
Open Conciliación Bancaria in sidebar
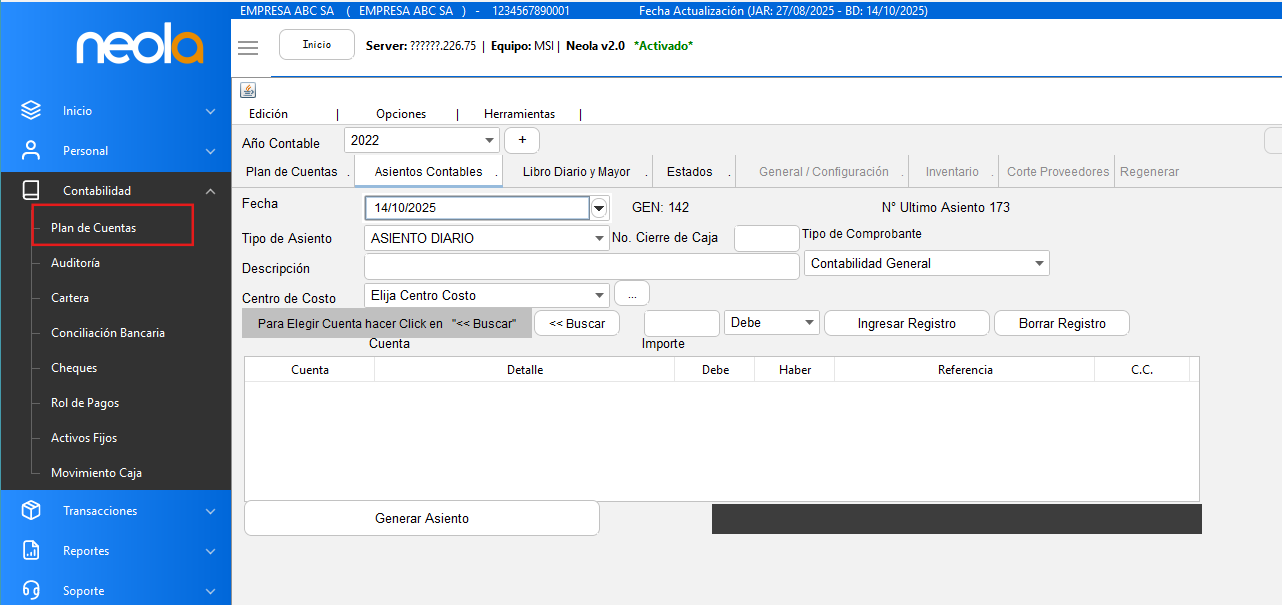pyautogui.click(x=108, y=333)
